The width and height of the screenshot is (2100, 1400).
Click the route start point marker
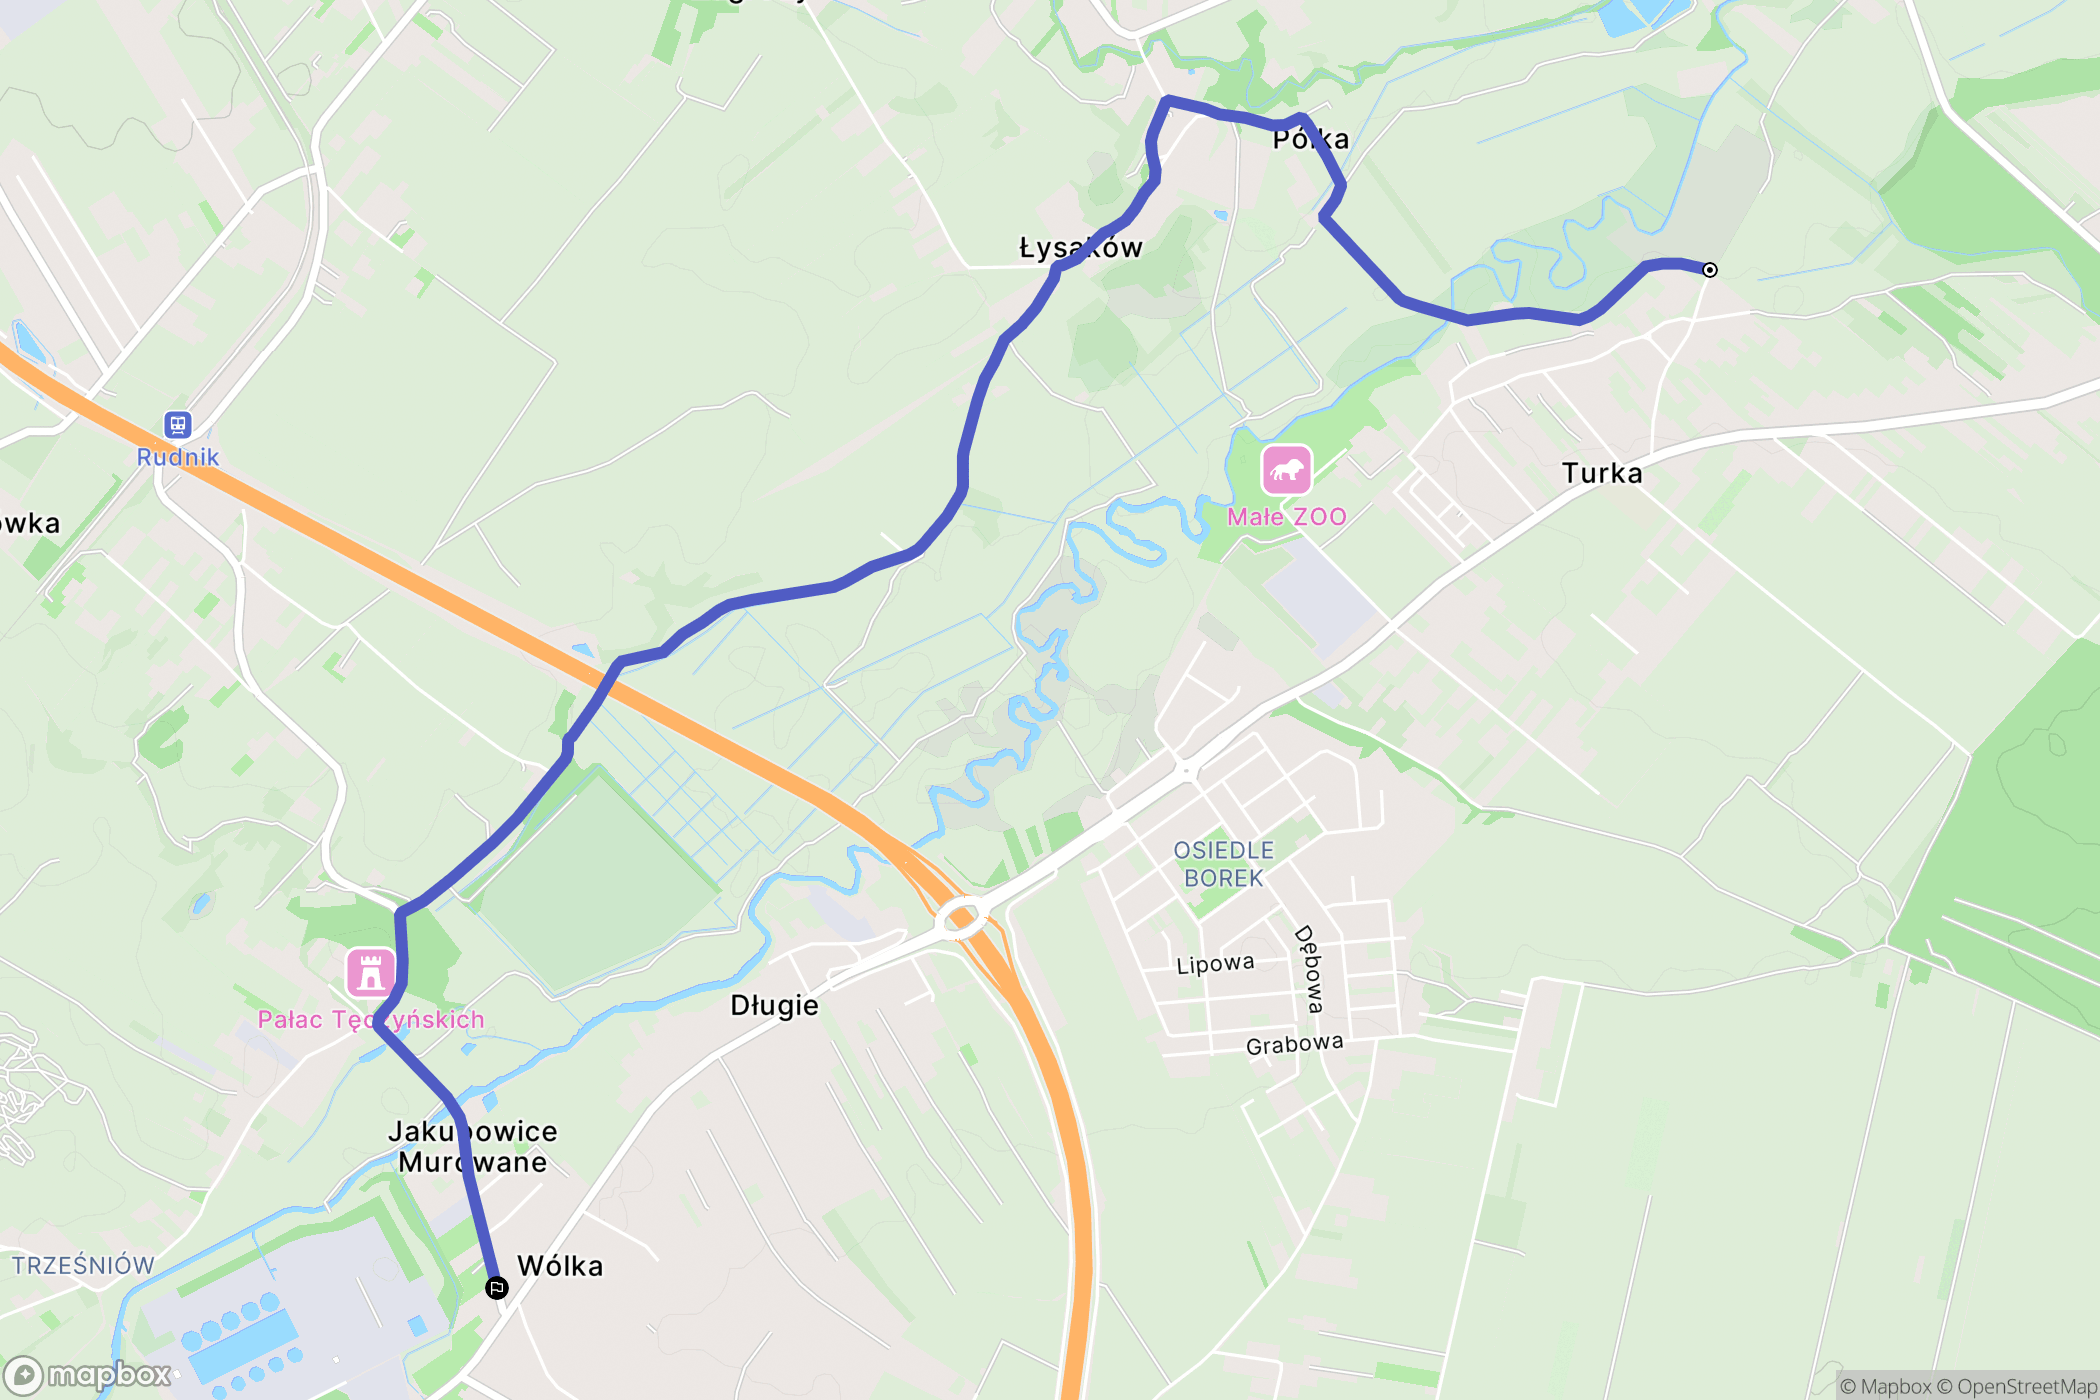(x=1710, y=270)
